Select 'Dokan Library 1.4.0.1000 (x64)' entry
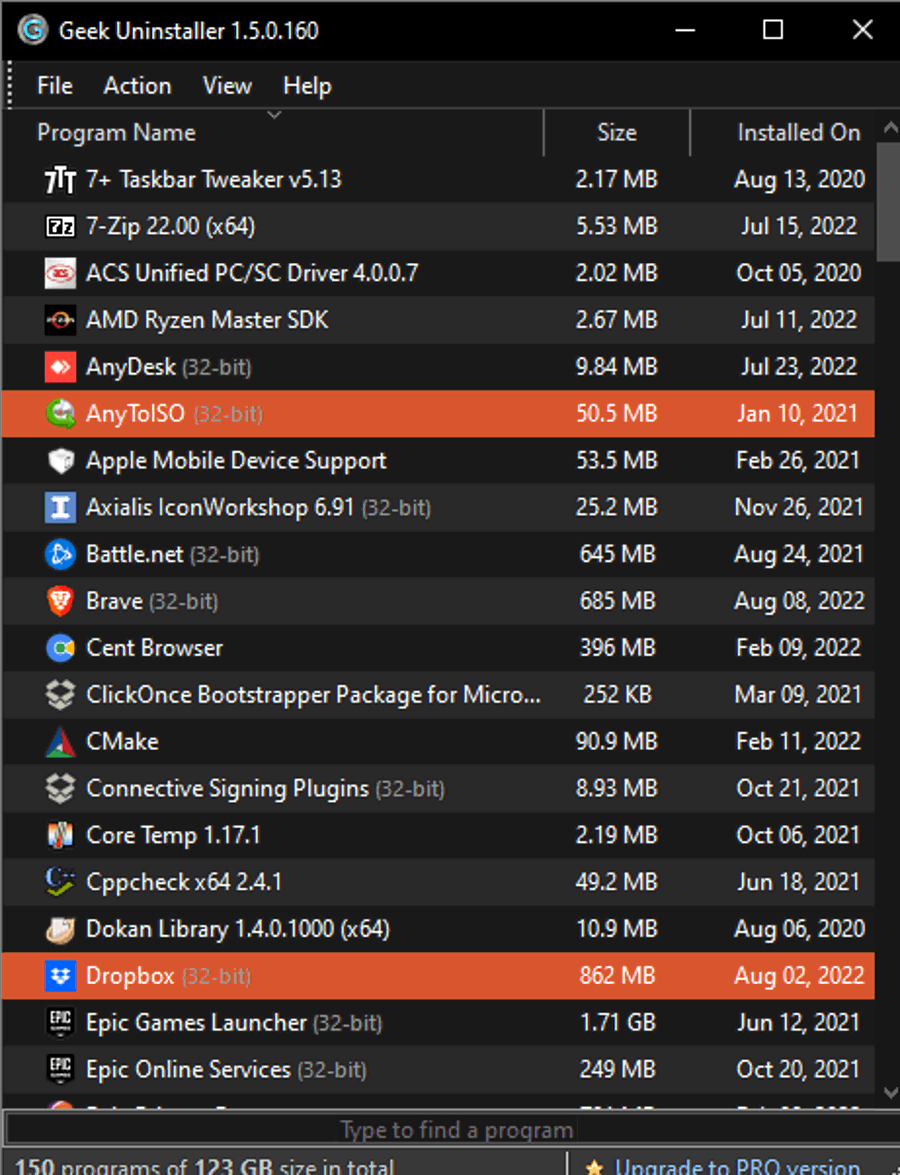Image resolution: width=900 pixels, height=1175 pixels. [238, 929]
